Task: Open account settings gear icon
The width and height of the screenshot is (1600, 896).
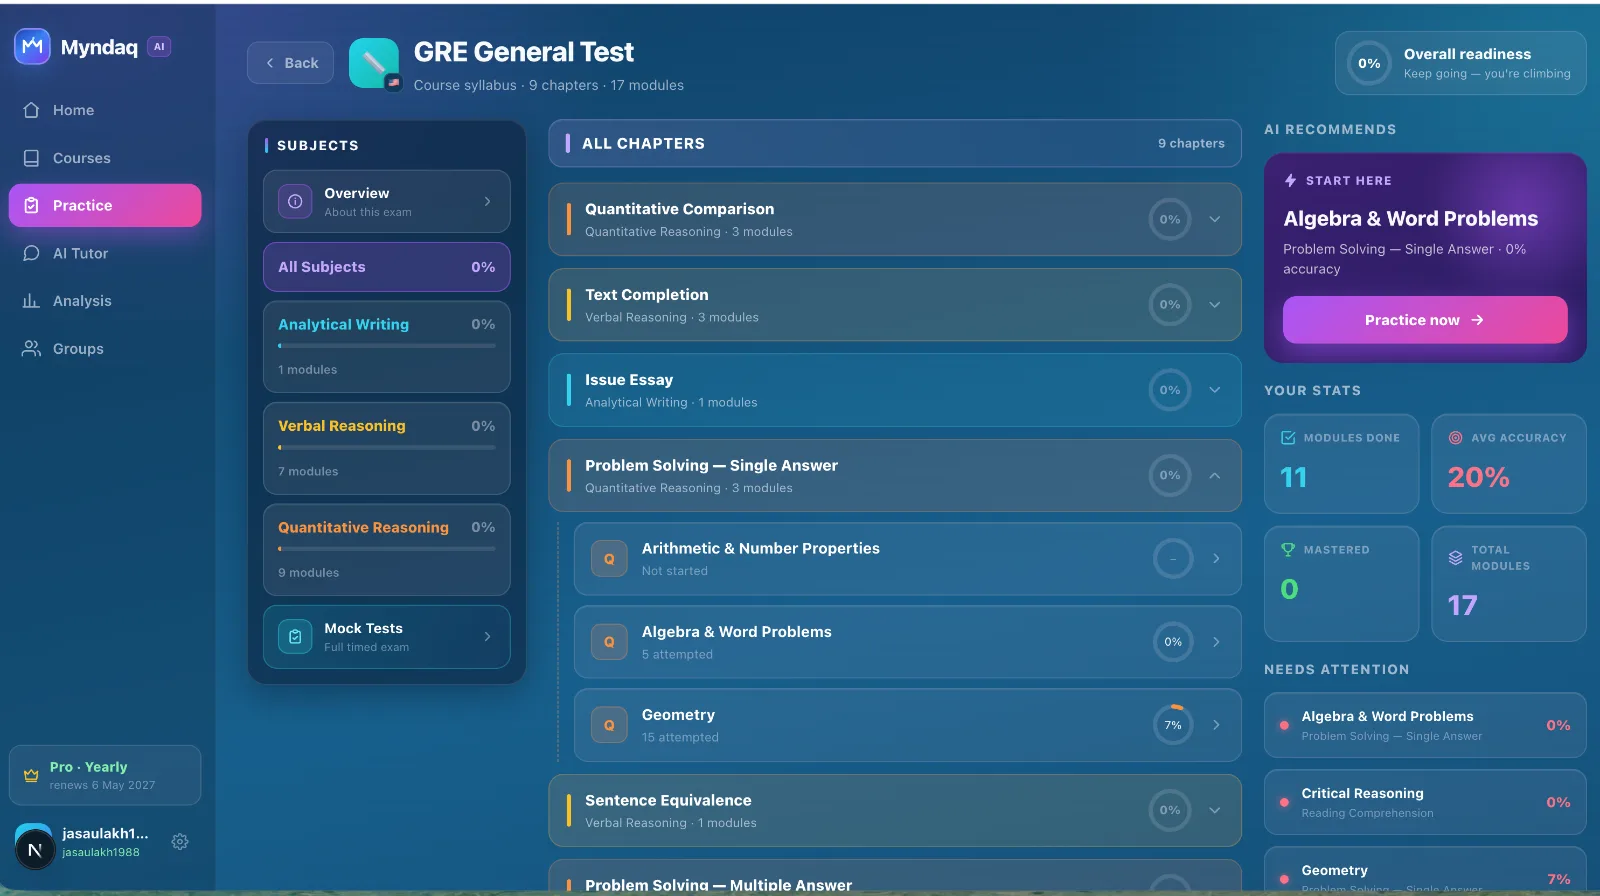Action: [180, 842]
